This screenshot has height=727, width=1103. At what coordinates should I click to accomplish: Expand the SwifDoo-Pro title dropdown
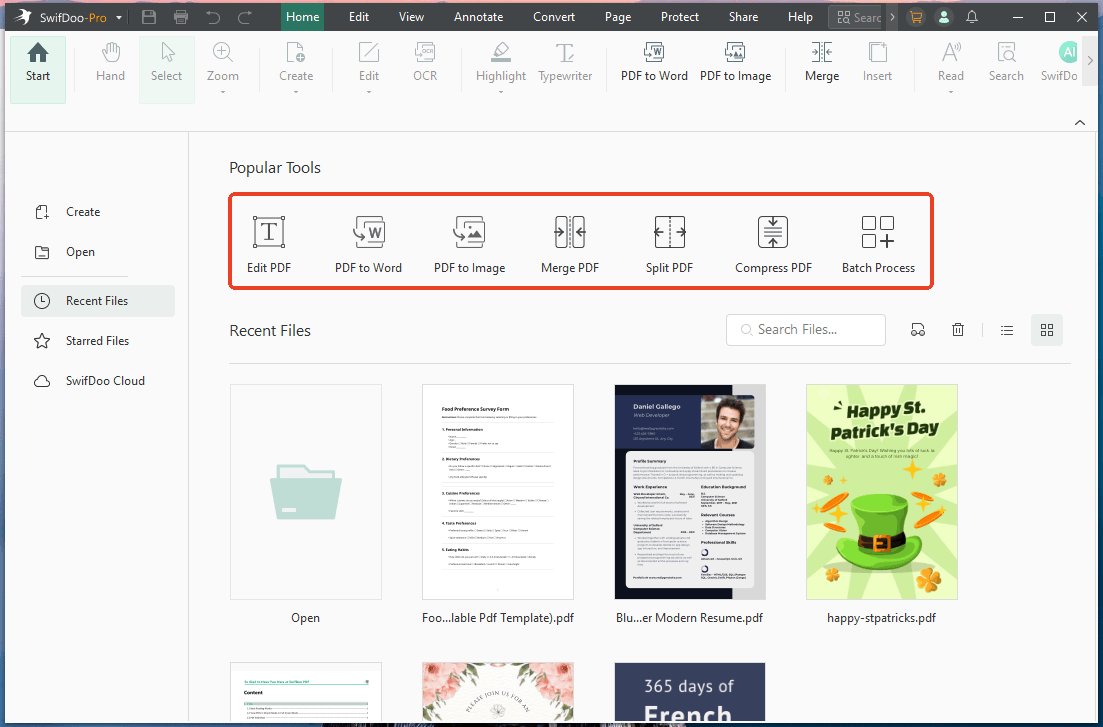tap(117, 16)
